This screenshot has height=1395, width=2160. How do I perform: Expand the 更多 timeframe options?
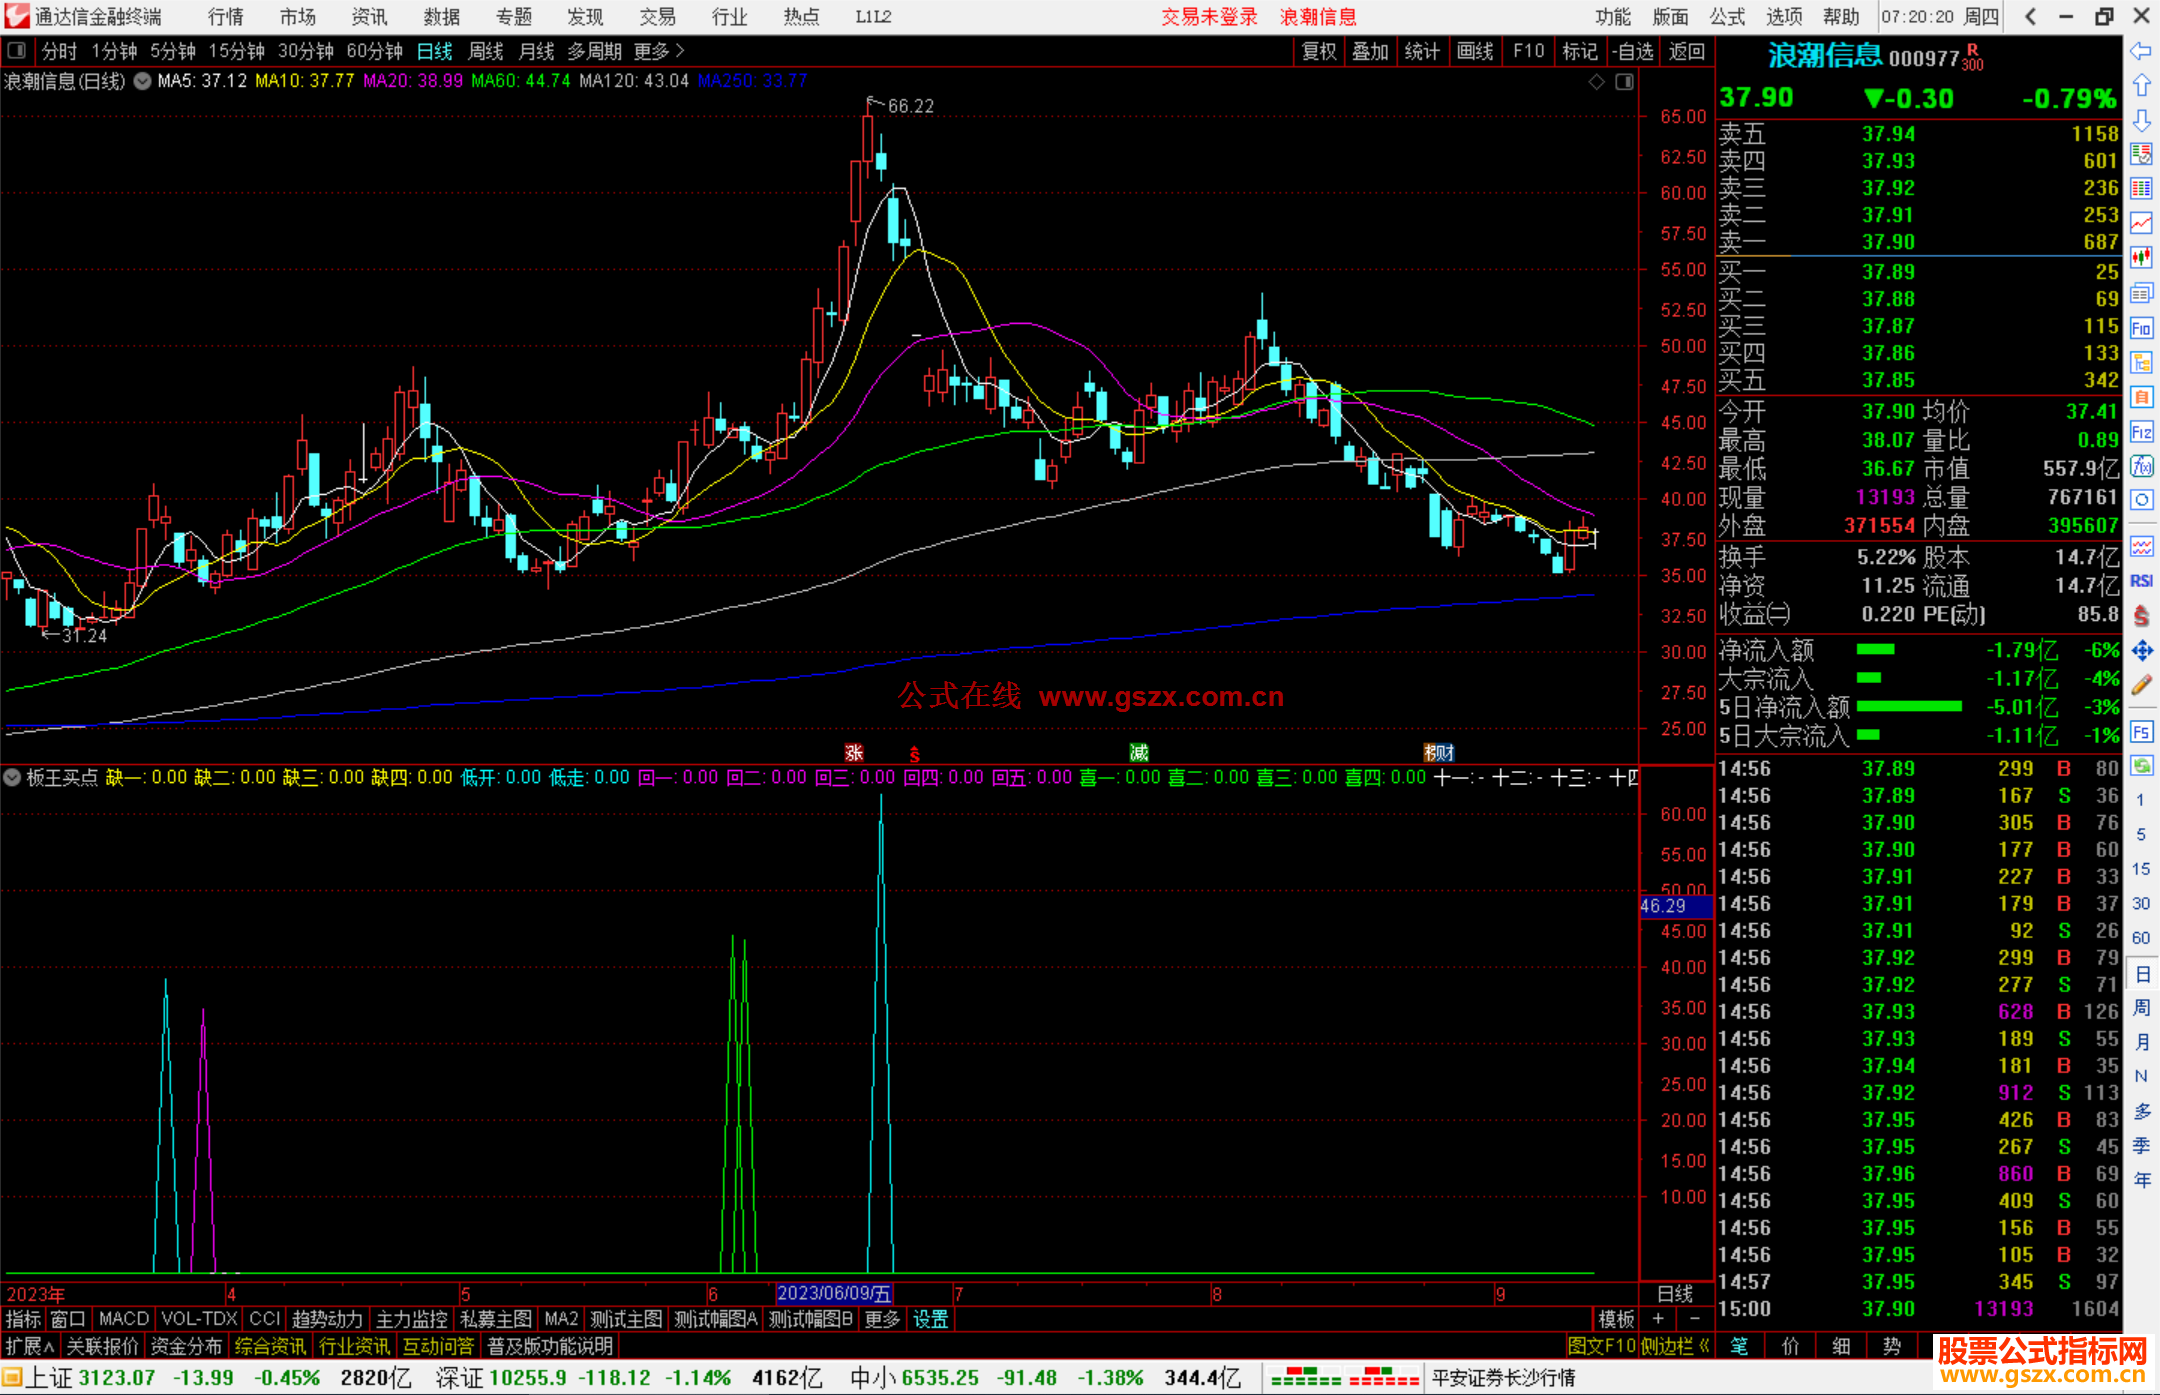[x=658, y=51]
